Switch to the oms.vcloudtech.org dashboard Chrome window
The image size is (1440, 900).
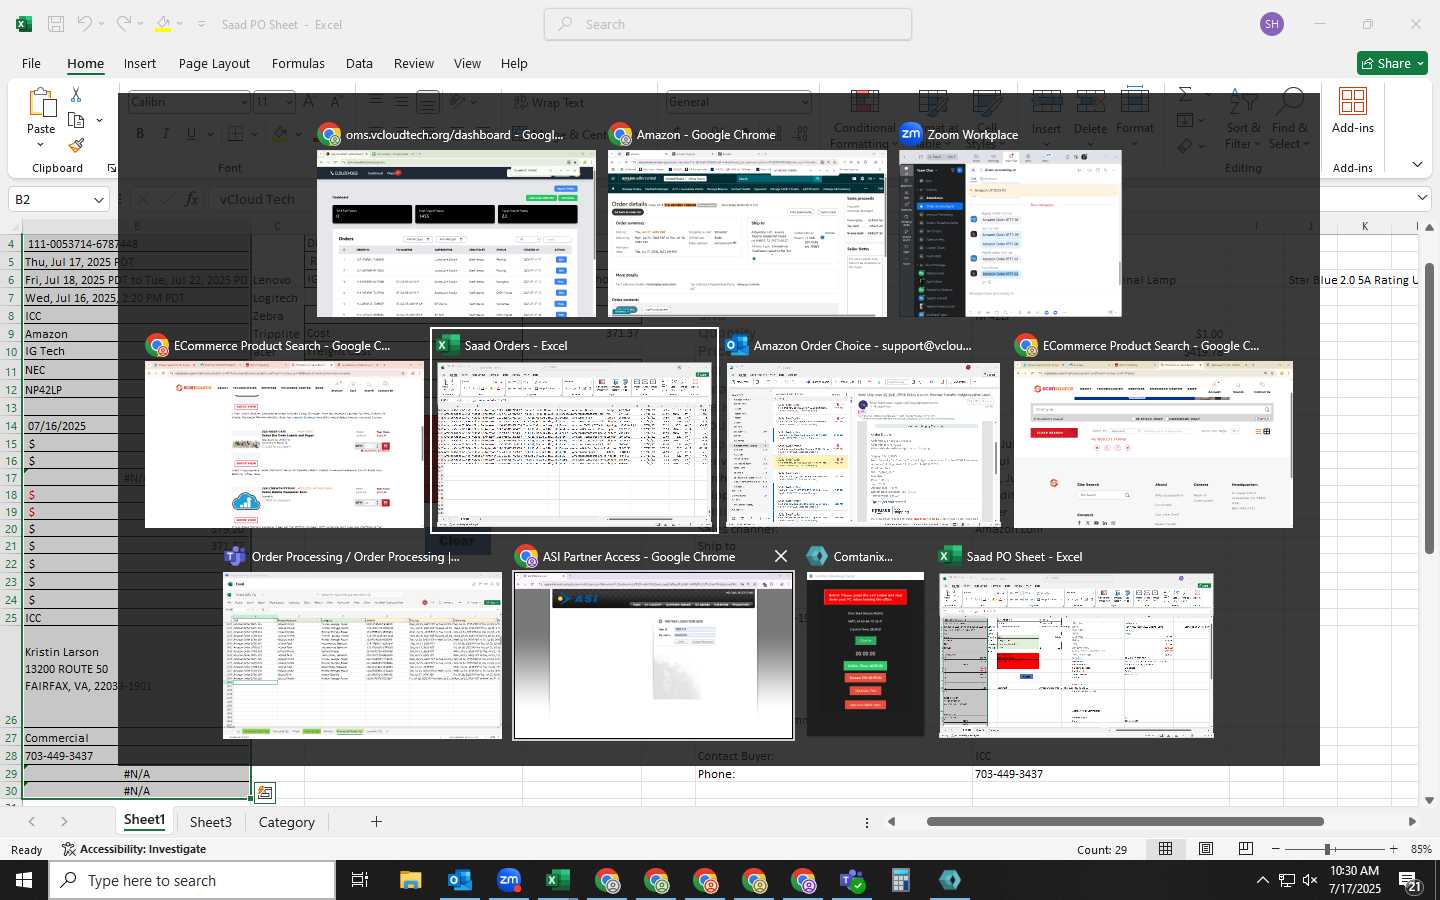(456, 233)
